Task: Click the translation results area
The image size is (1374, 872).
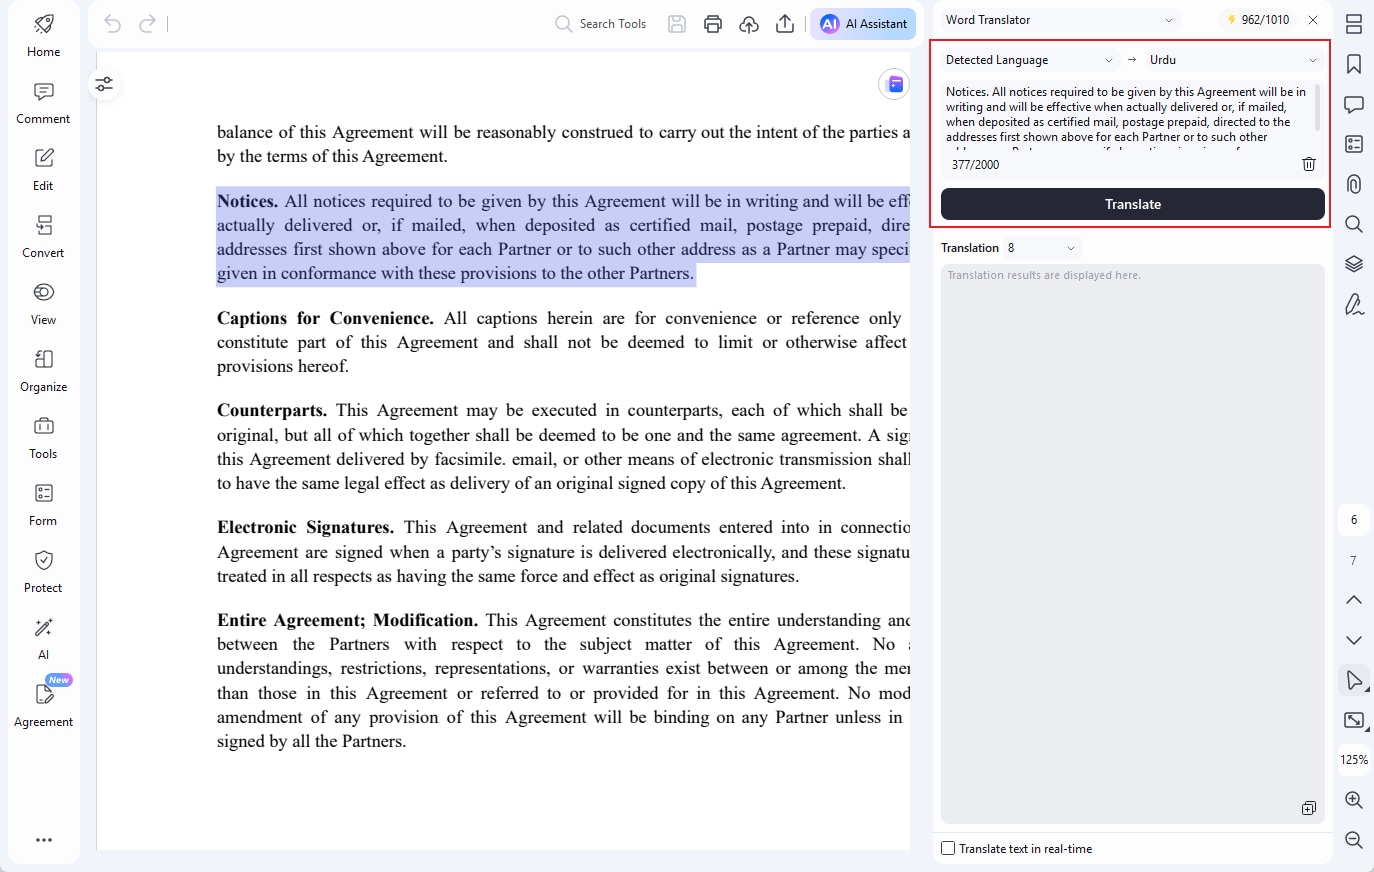Action: [x=1133, y=544]
